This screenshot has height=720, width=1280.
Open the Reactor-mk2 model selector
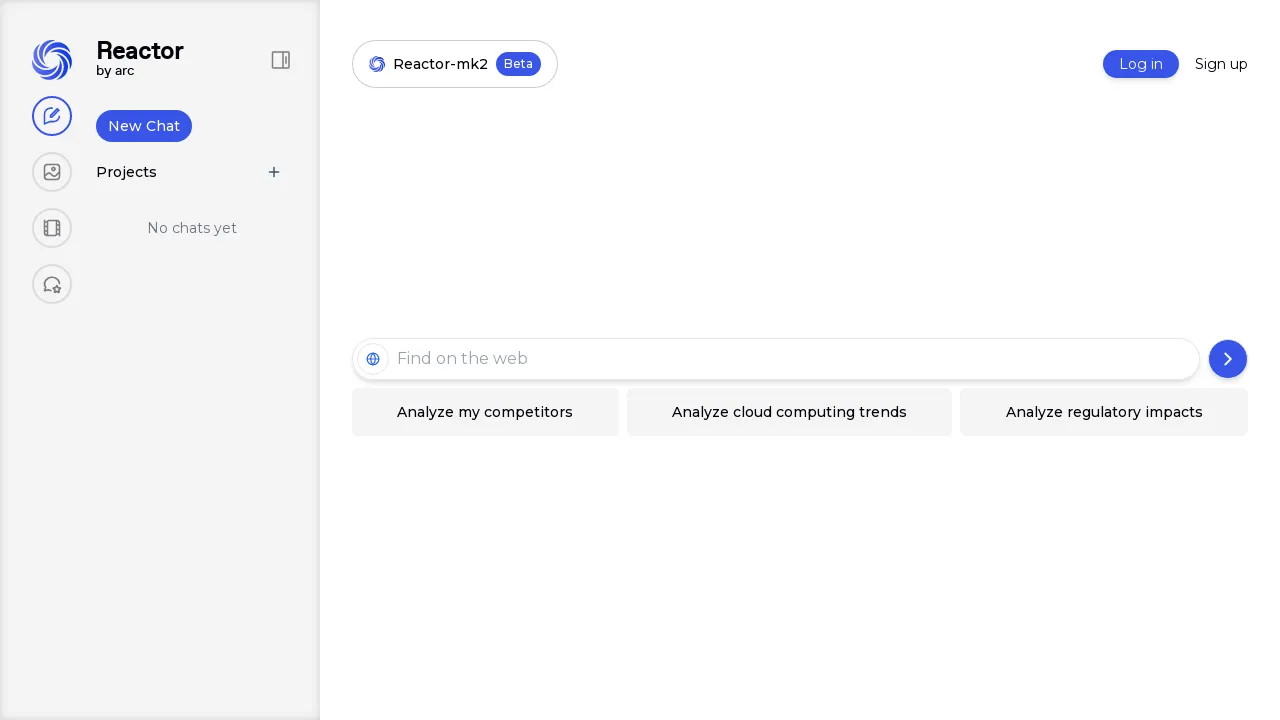tap(455, 64)
